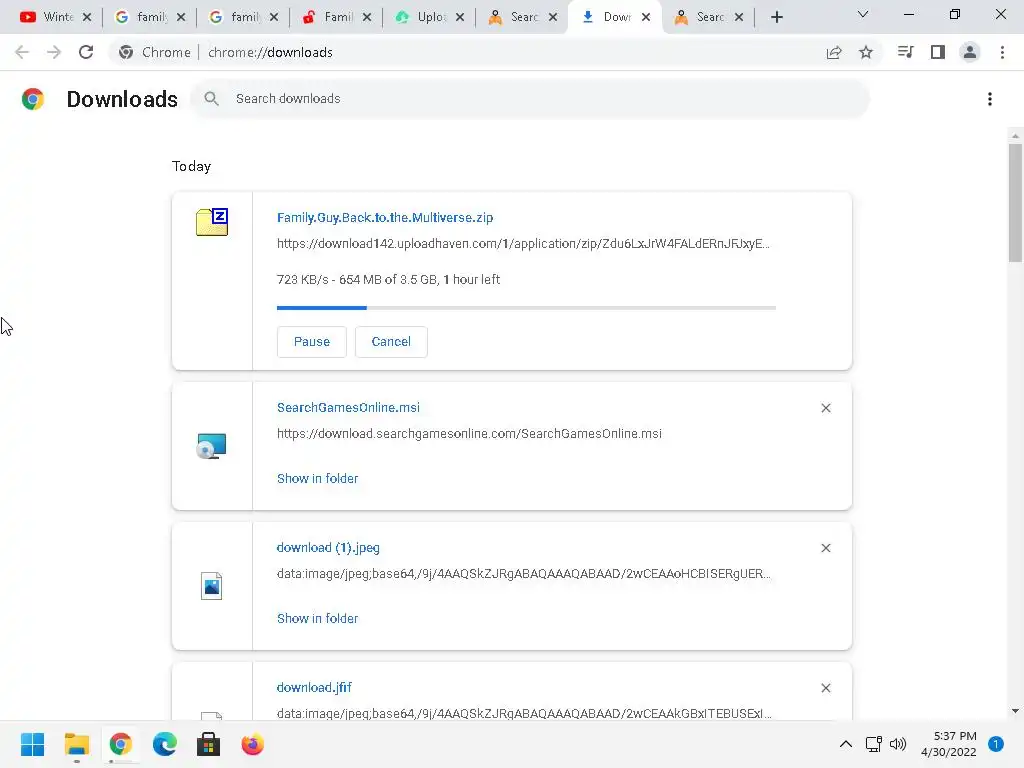Viewport: 1024px width, 768px height.
Task: Show SearchGamesOnline.msi in folder
Action: pyautogui.click(x=317, y=478)
